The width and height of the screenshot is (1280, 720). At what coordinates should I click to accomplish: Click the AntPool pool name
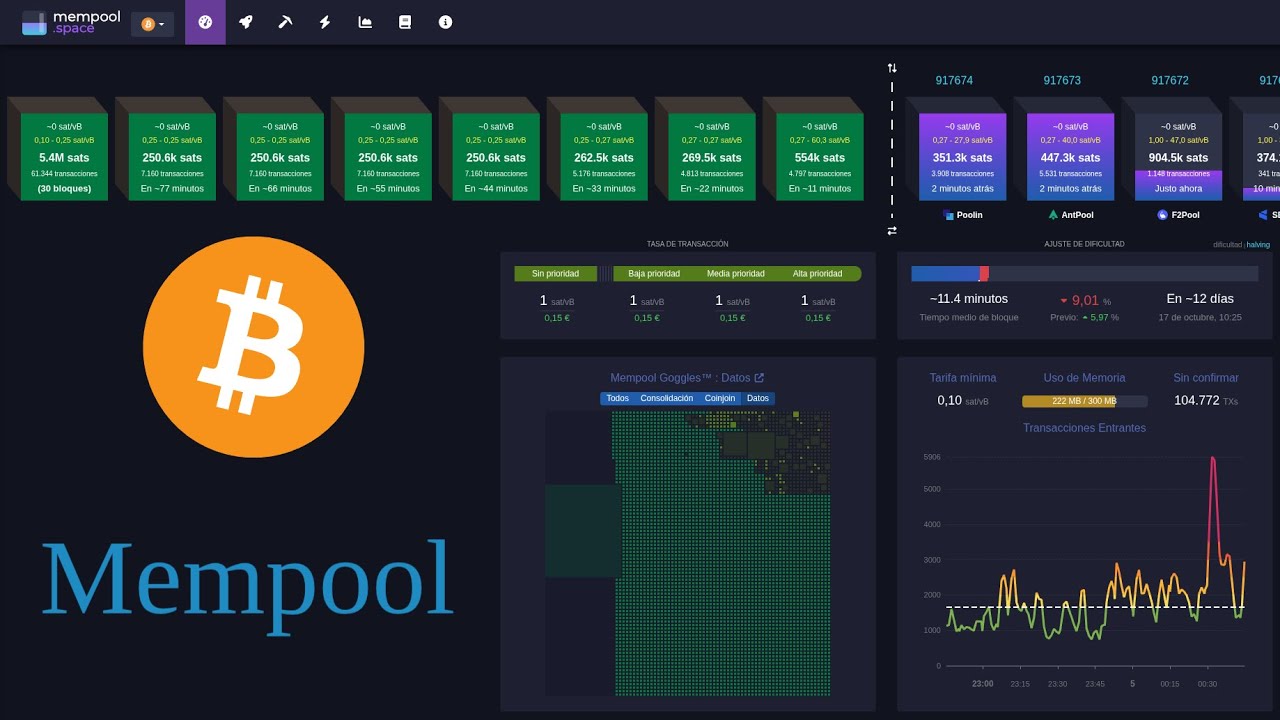coord(1078,215)
